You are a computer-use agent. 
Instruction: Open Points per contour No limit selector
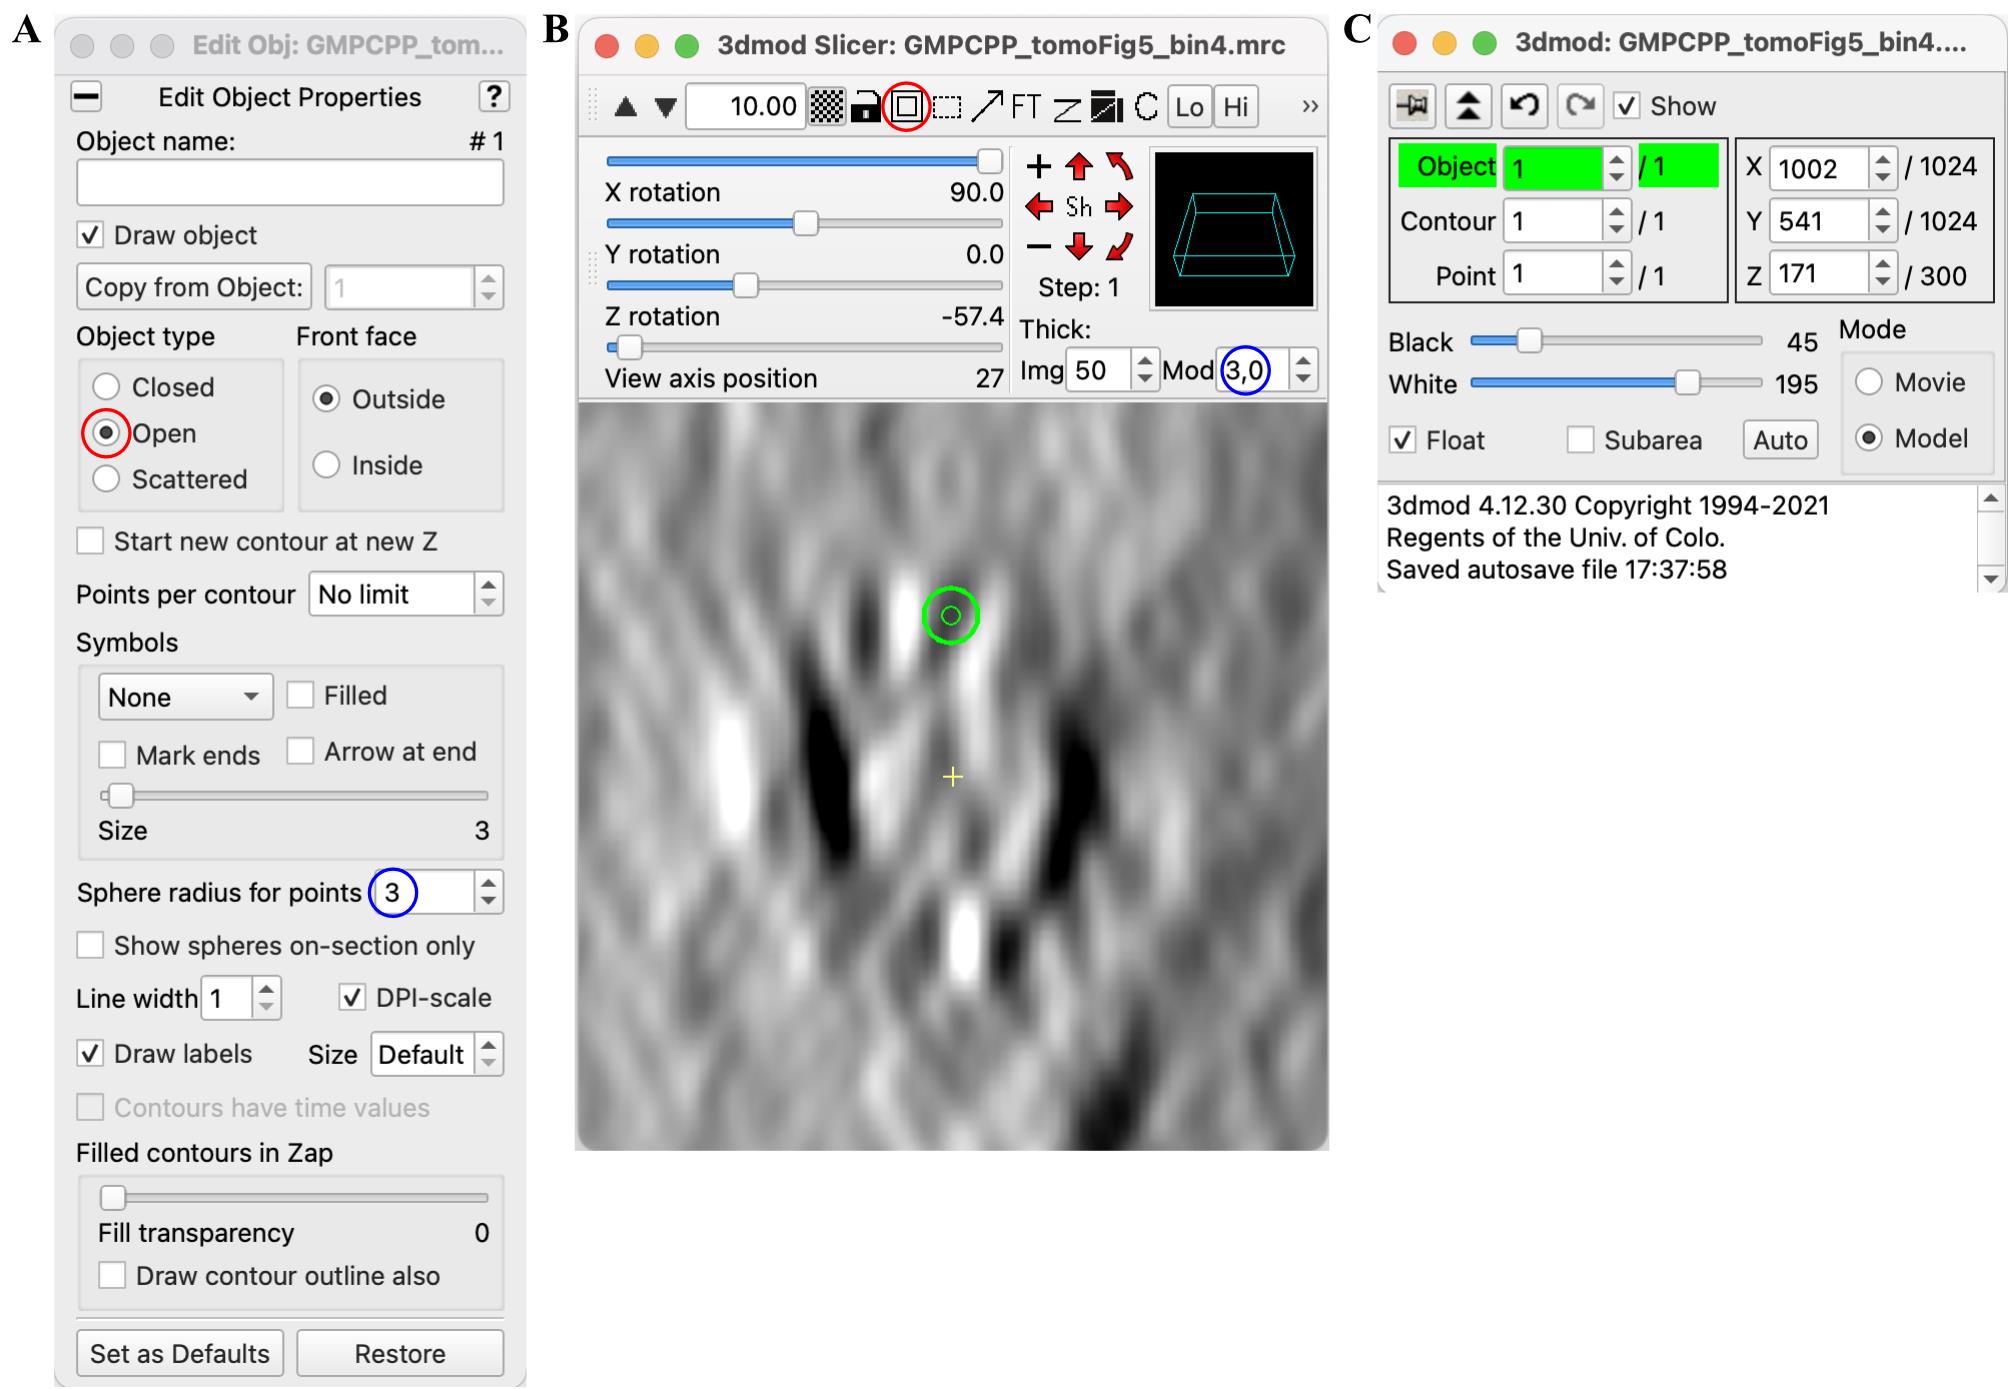coord(405,594)
